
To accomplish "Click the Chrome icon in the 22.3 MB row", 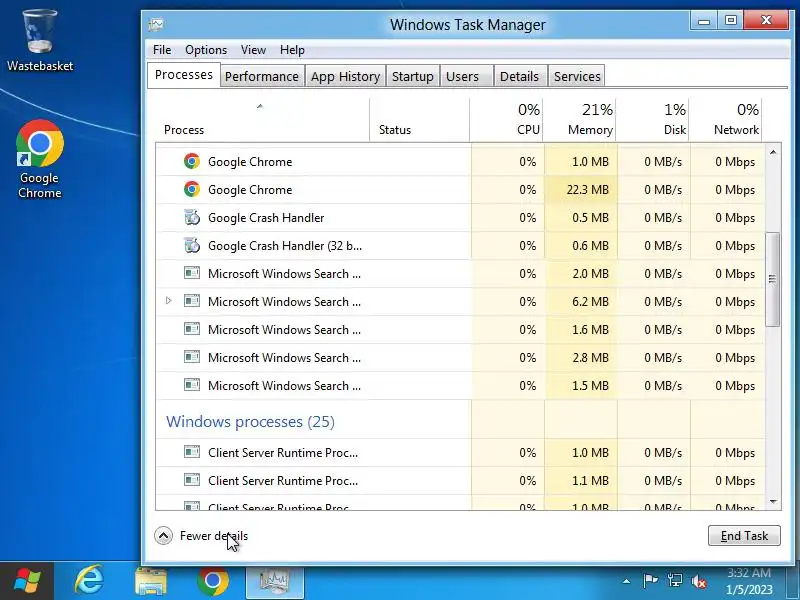I will [192, 189].
